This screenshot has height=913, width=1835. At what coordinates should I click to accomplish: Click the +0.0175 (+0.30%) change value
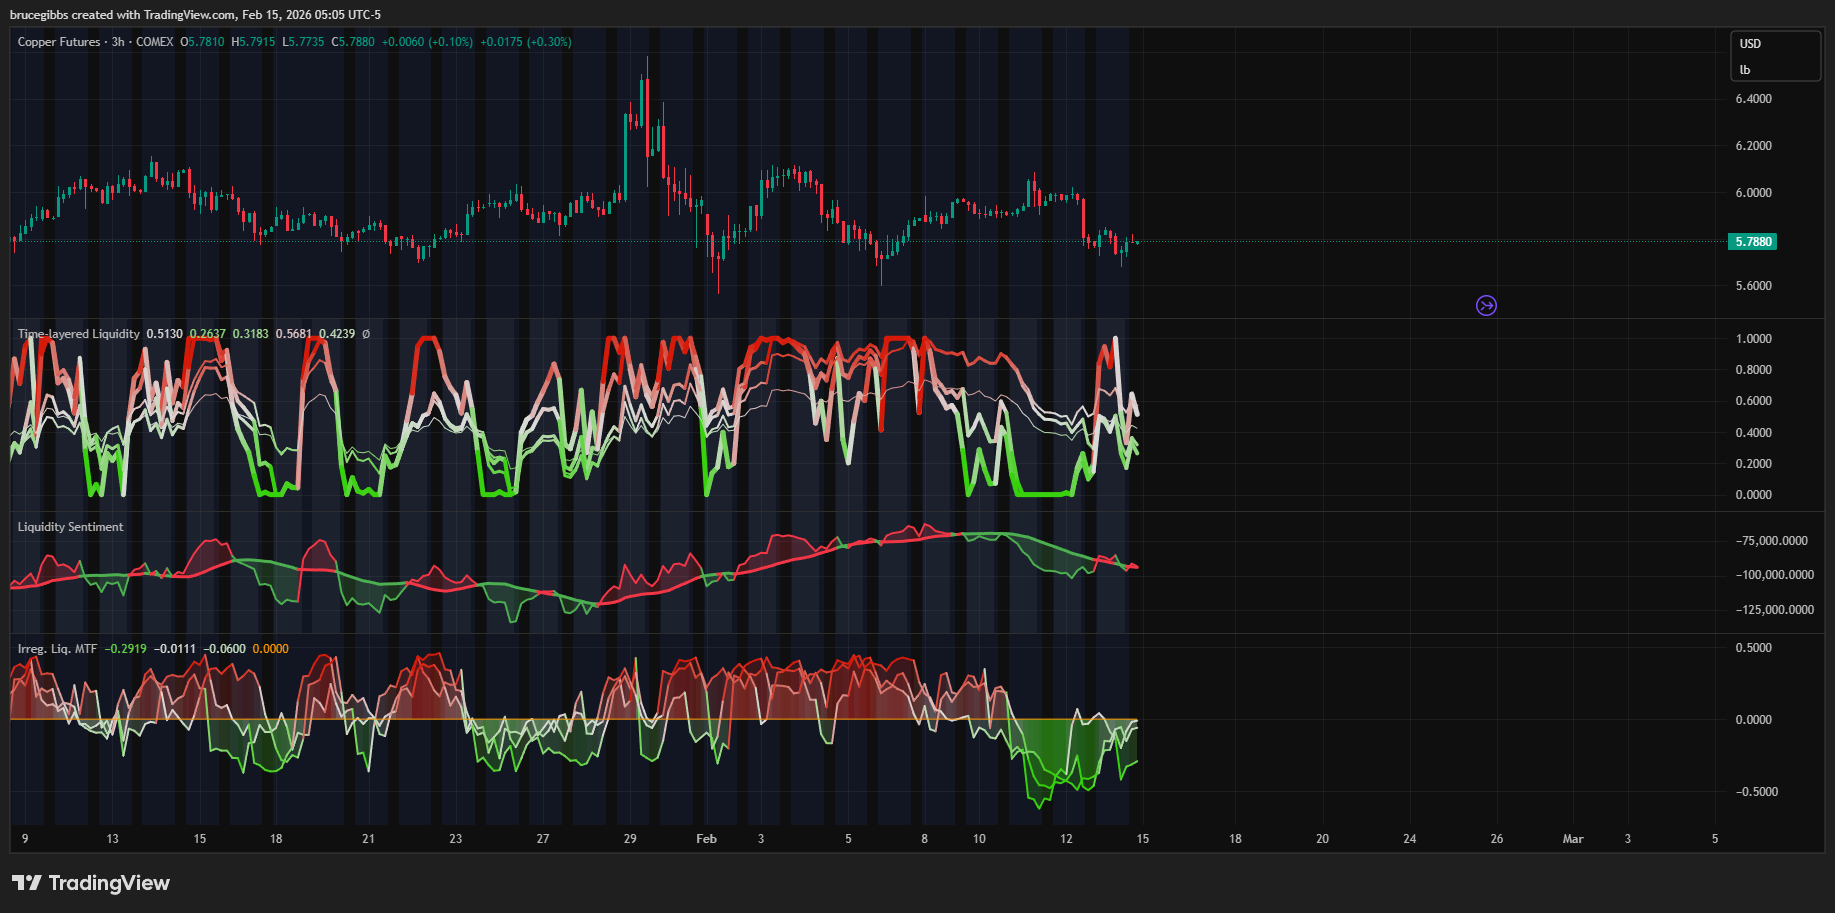coord(525,42)
